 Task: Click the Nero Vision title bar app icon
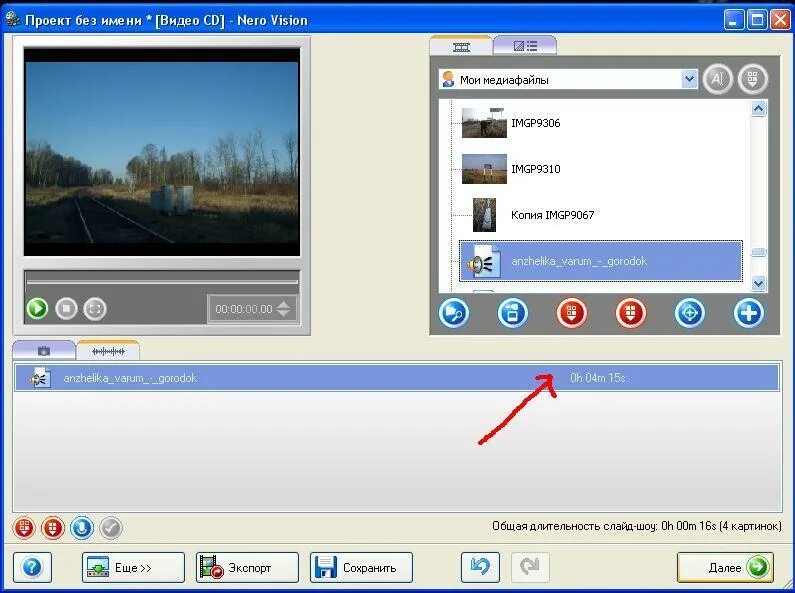click(12, 20)
